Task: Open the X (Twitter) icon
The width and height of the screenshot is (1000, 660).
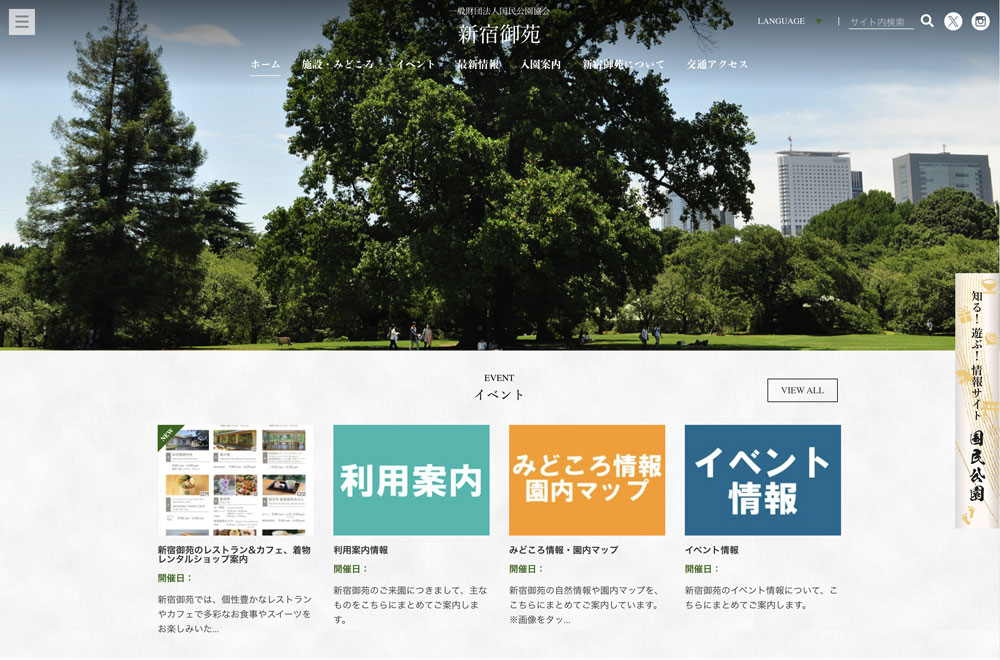Action: 953,22
